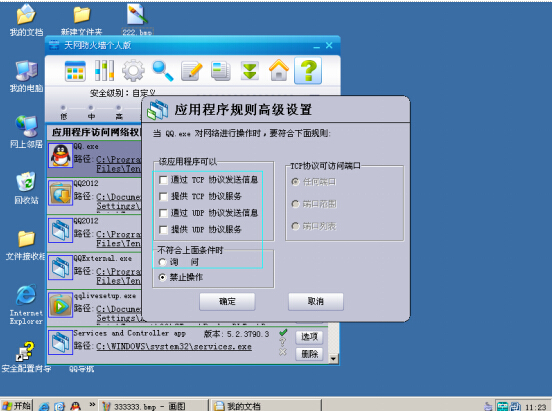Open 文件接收柜 folder on desktop
The width and height of the screenshot is (552, 411).
pos(26,245)
